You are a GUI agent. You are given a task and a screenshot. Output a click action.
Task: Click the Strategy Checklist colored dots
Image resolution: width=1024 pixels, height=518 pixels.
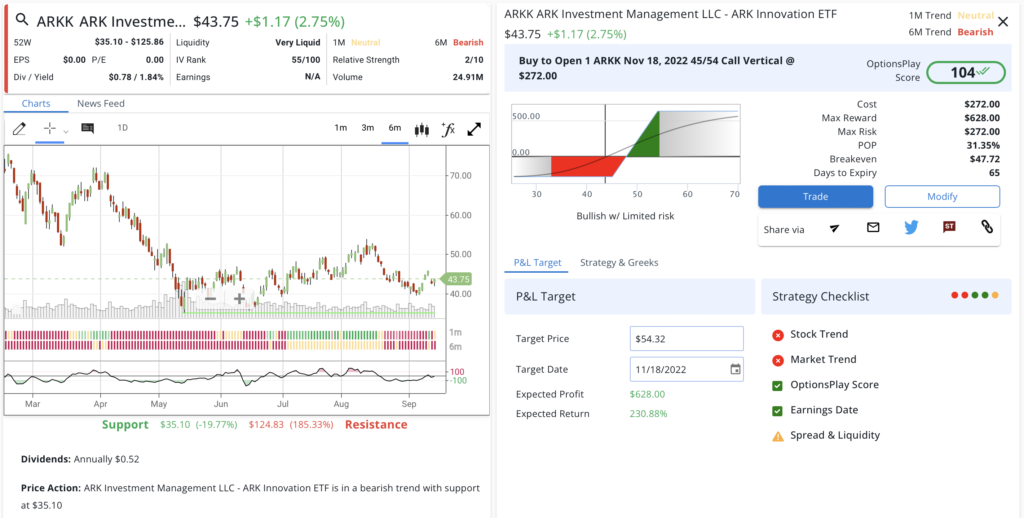pos(975,295)
